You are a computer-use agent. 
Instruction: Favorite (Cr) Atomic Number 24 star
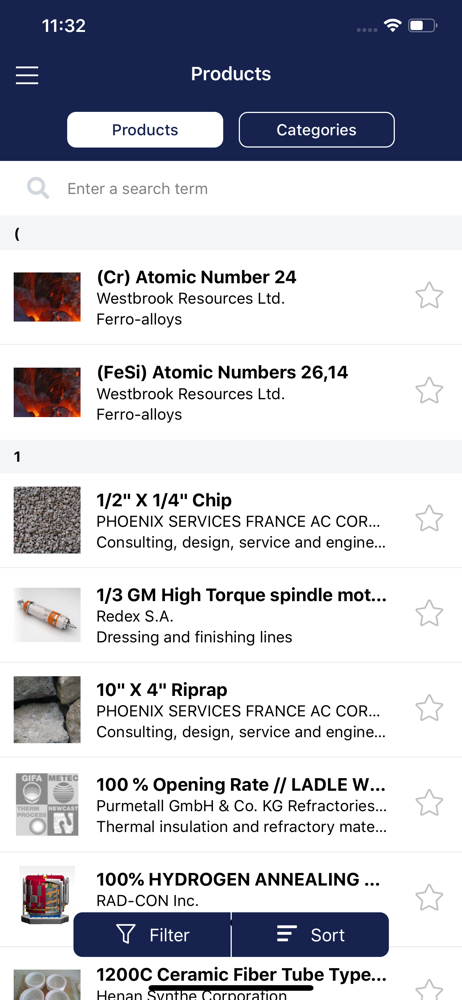[429, 296]
